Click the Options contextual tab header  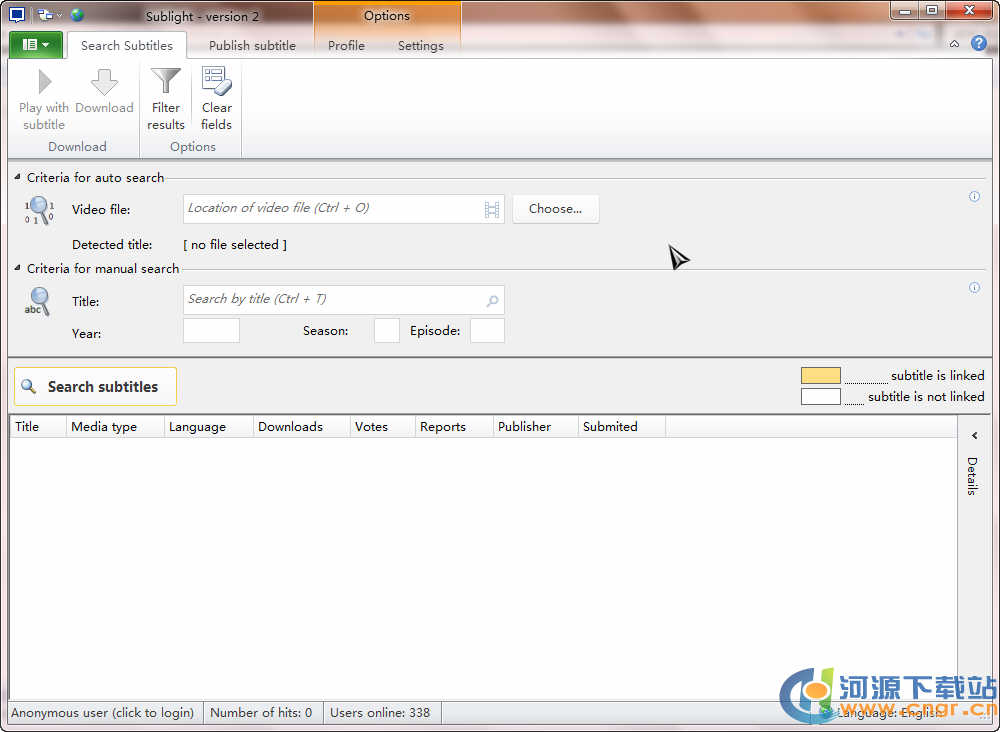pos(386,16)
